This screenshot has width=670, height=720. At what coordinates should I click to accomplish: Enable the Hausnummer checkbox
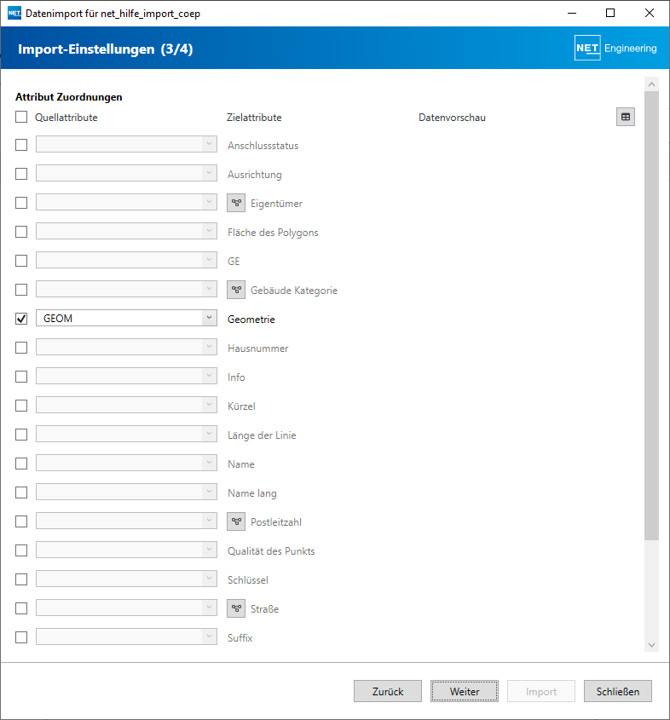(x=21, y=348)
